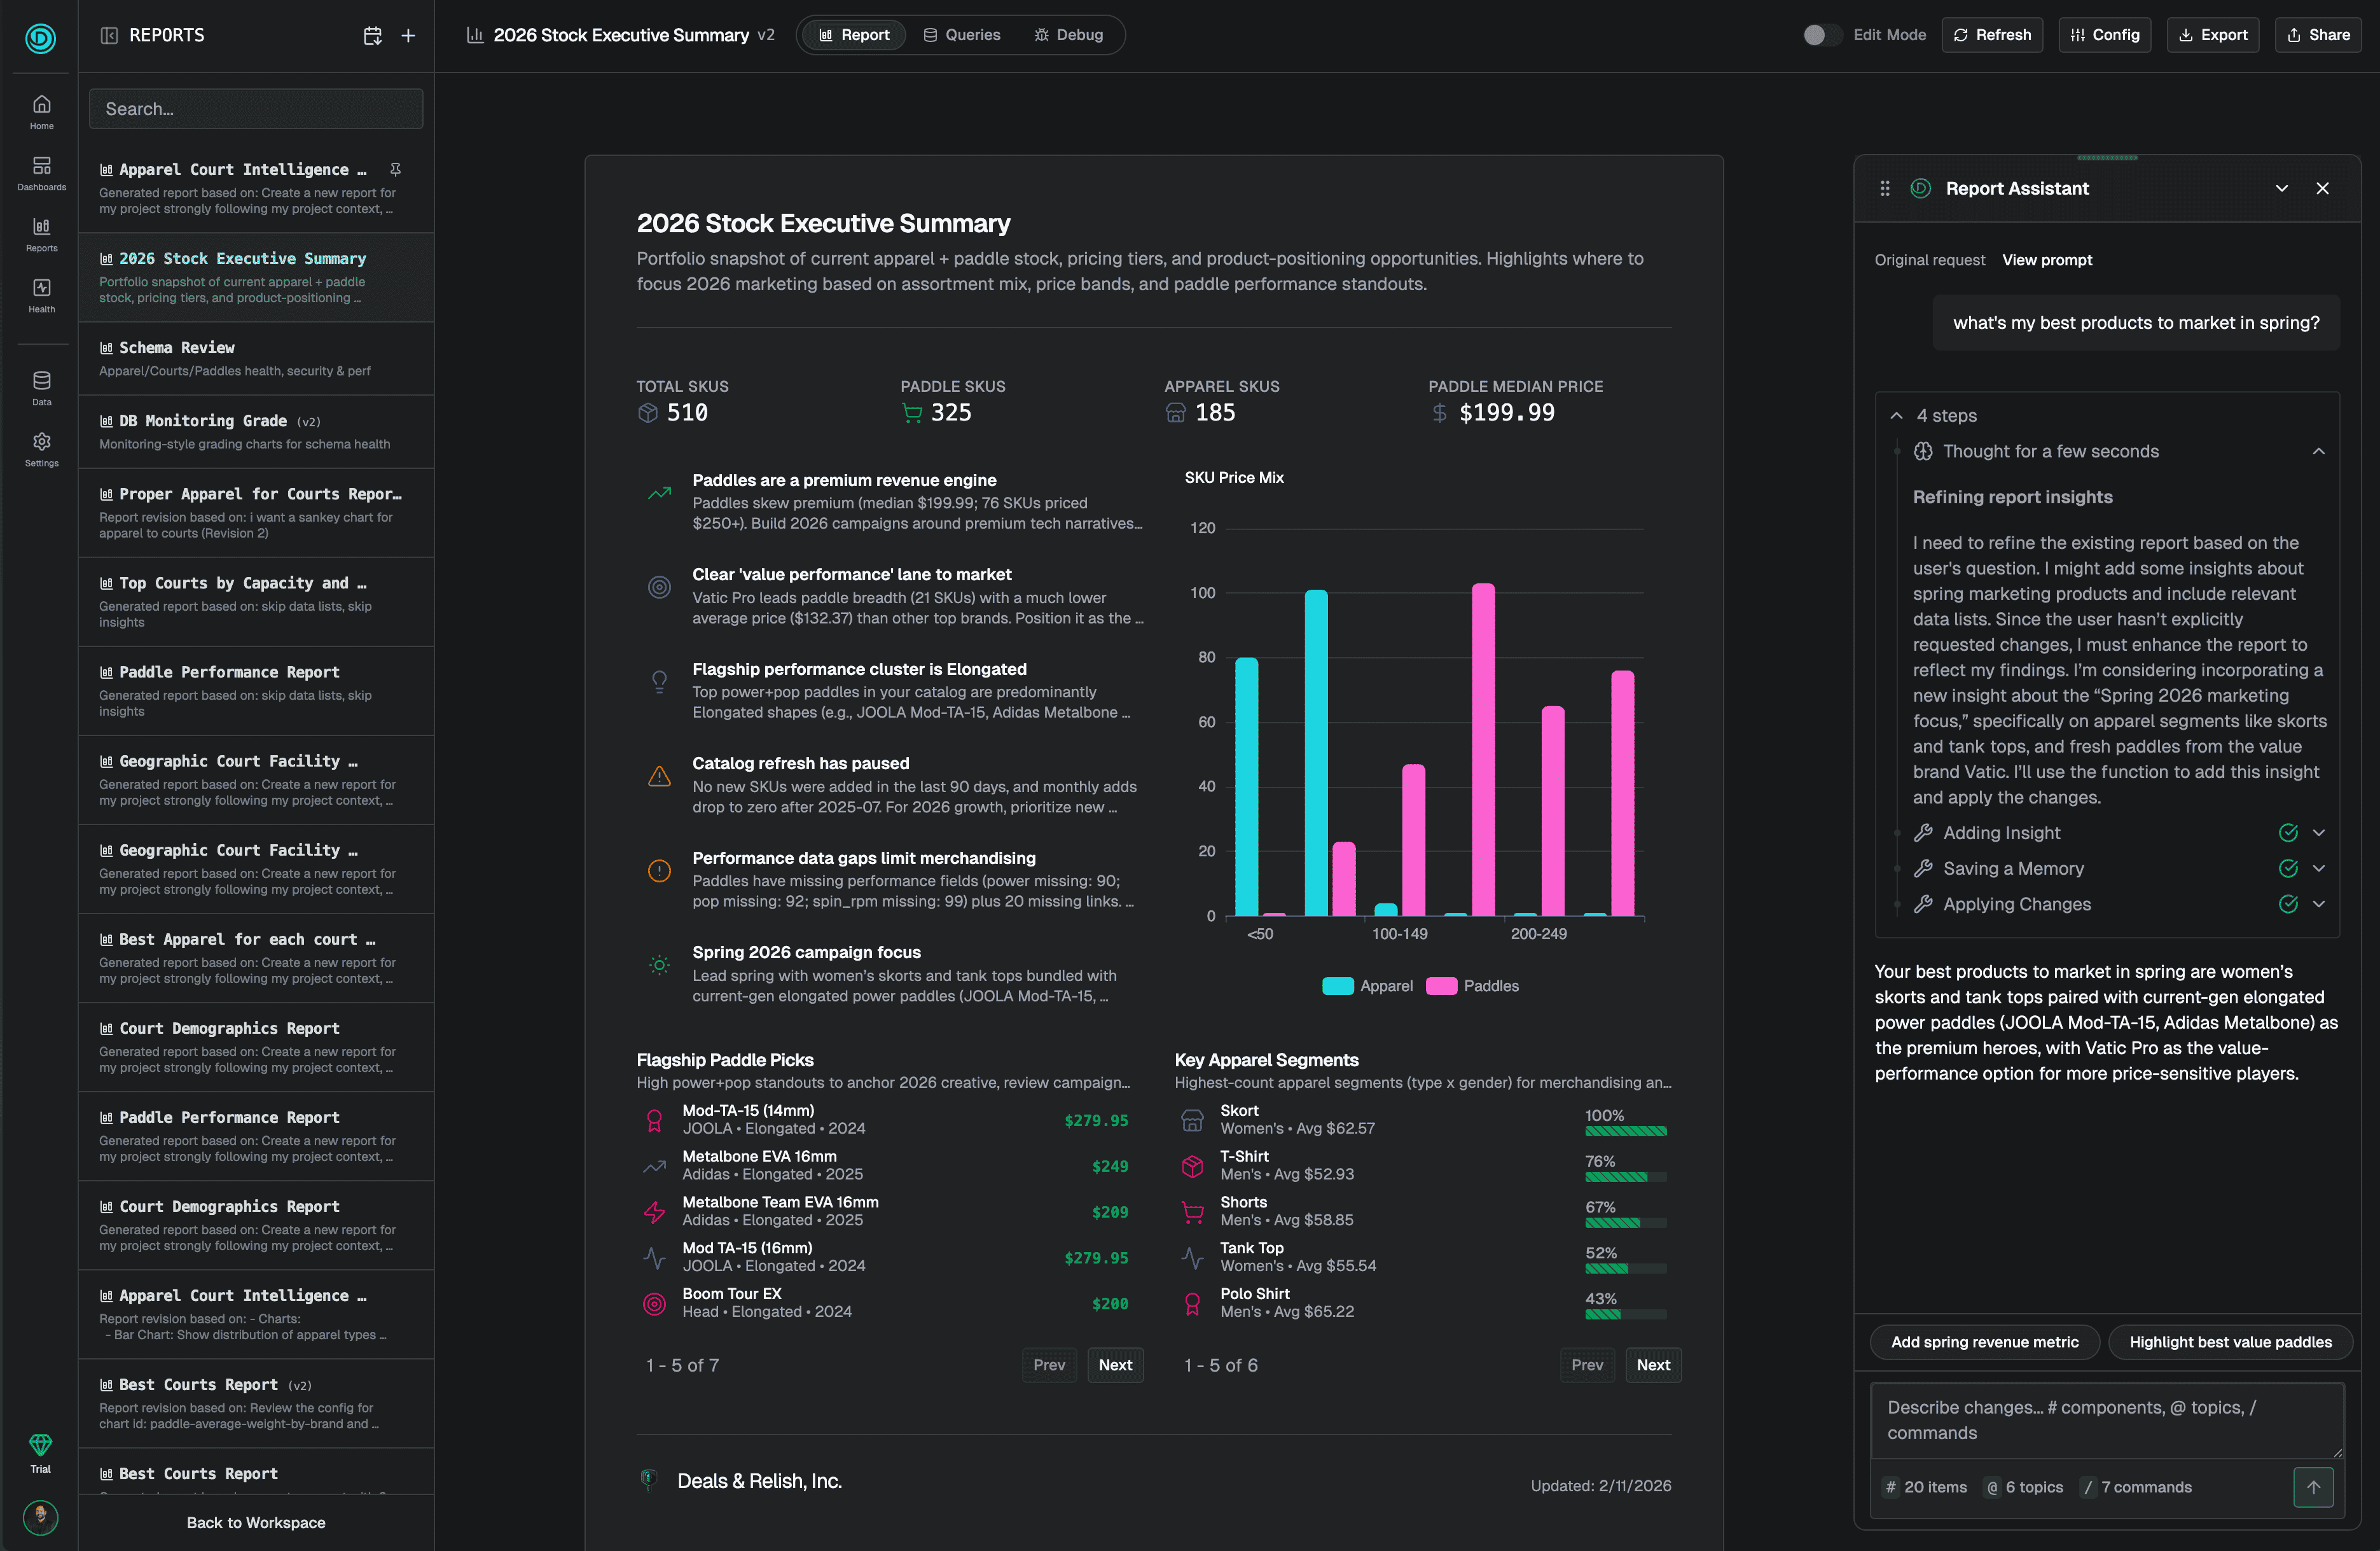This screenshot has height=1551, width=2380.
Task: Unpin the Apparel Court Intelligence report
Action: (395, 169)
